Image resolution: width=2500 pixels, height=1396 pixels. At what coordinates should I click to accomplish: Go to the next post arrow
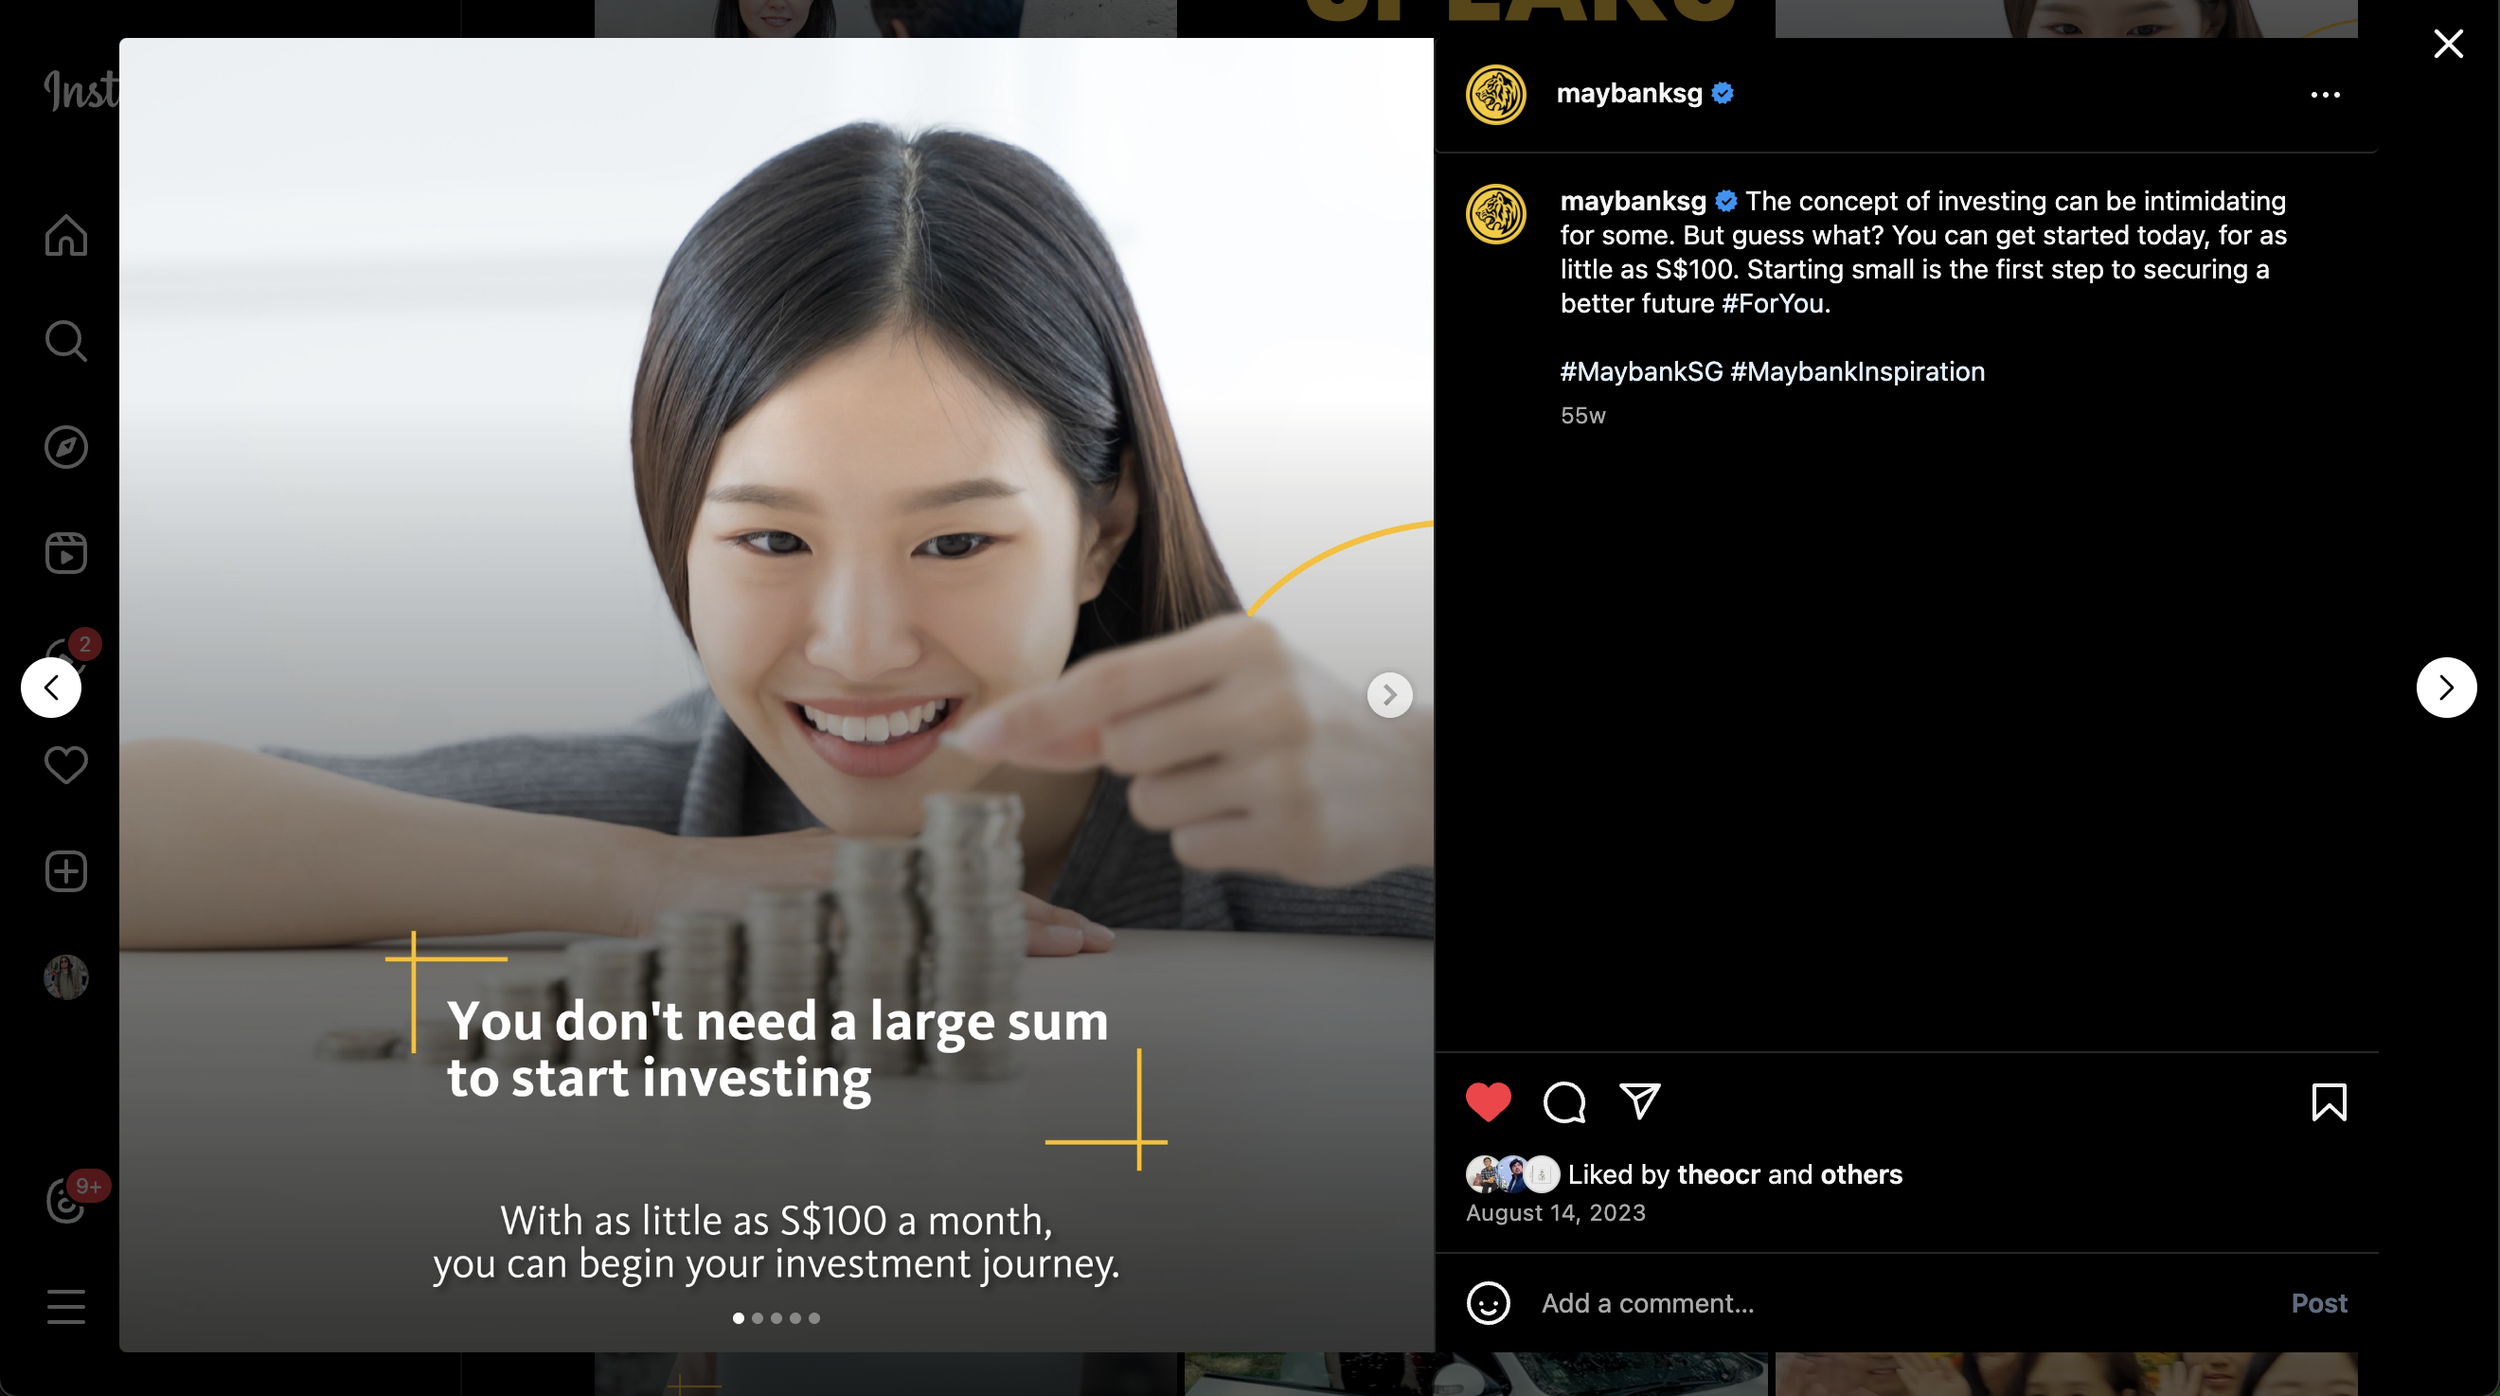point(2446,687)
